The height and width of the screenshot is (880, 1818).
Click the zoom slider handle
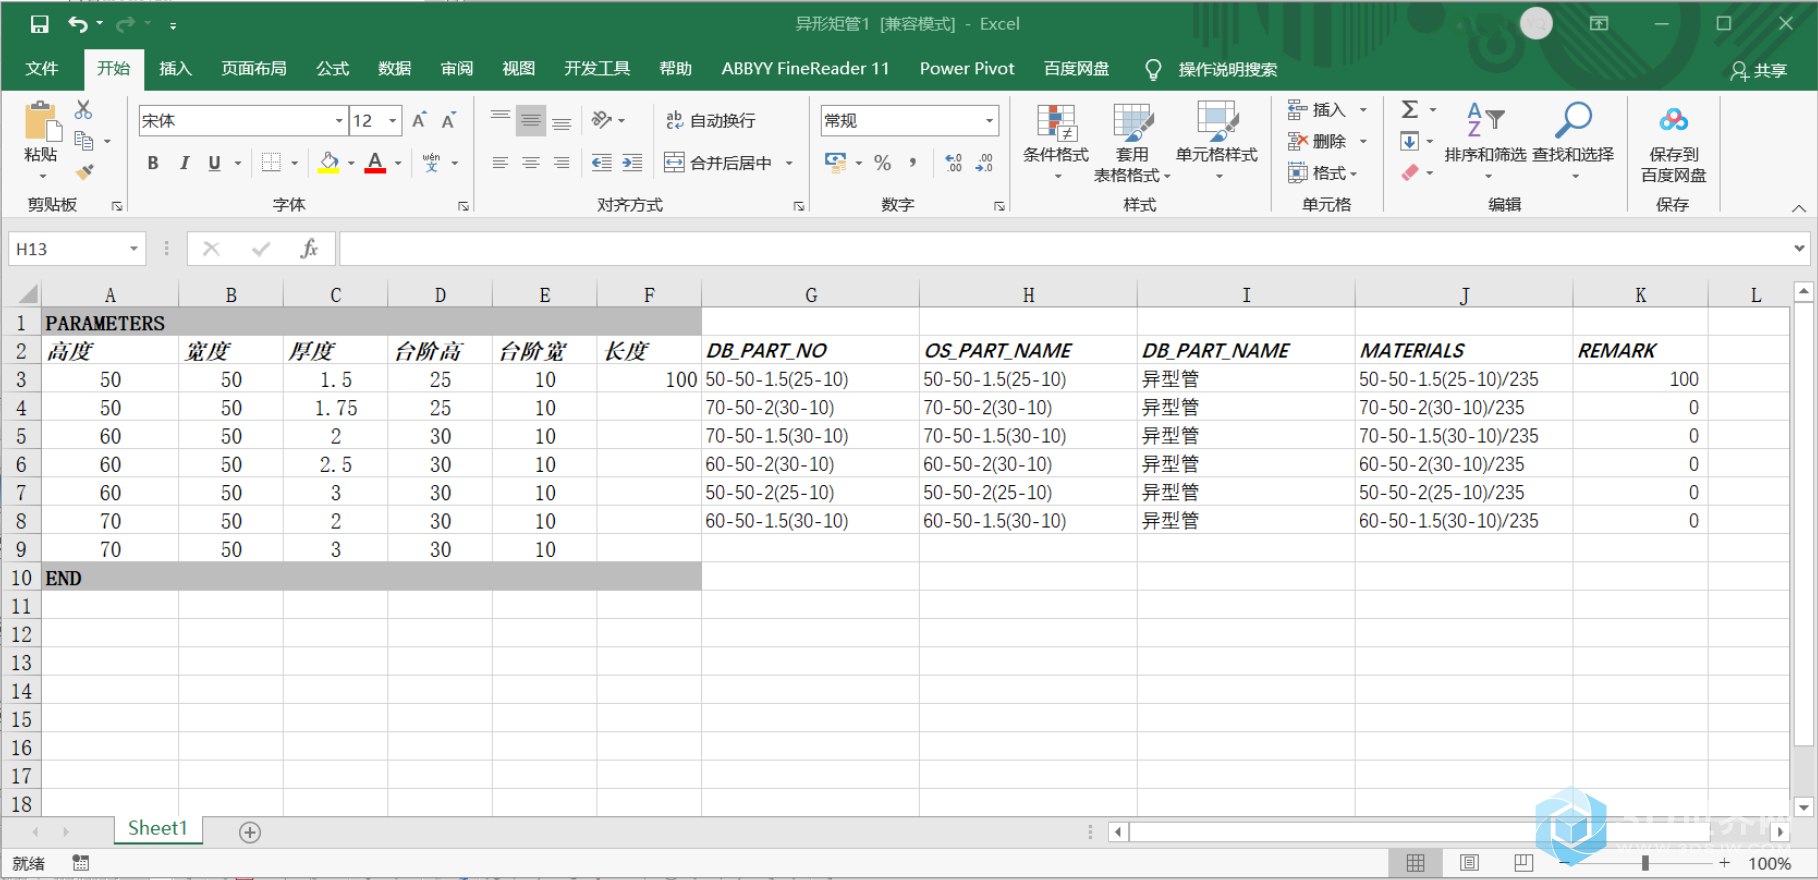tap(1645, 862)
